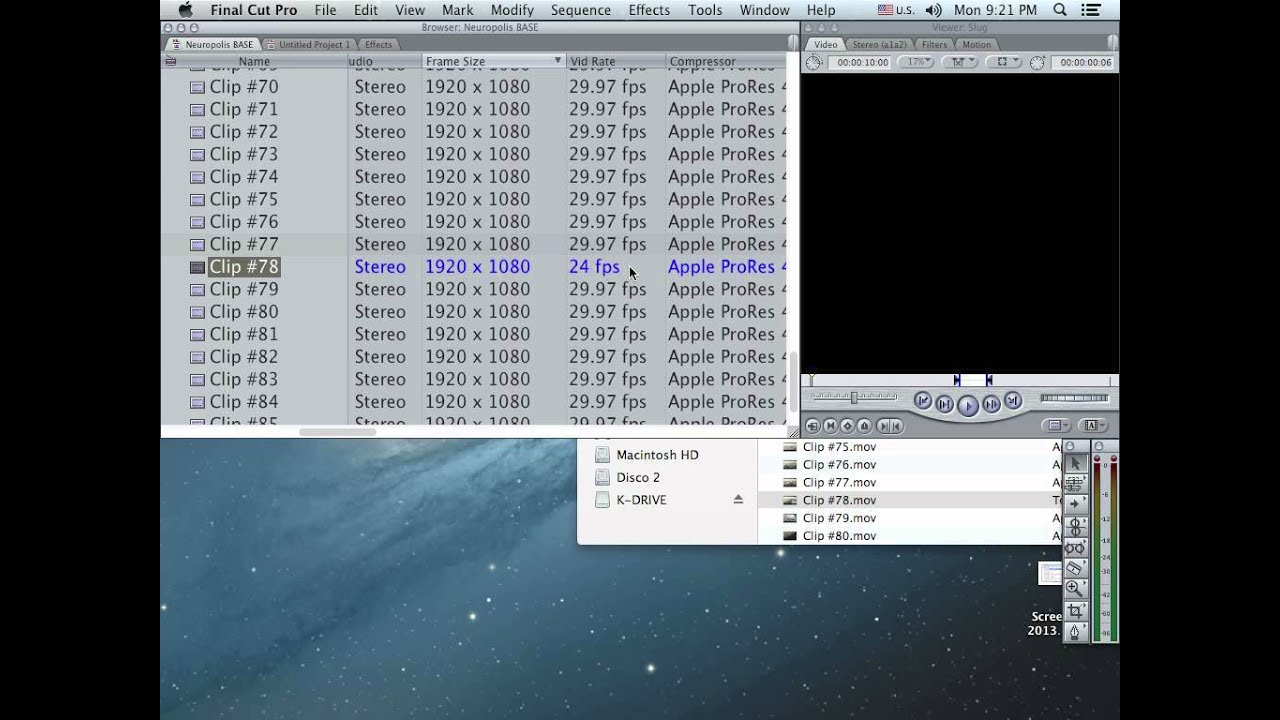Click the Viewer jog wheel control
This screenshot has height=720, width=1280.
(x=1075, y=398)
